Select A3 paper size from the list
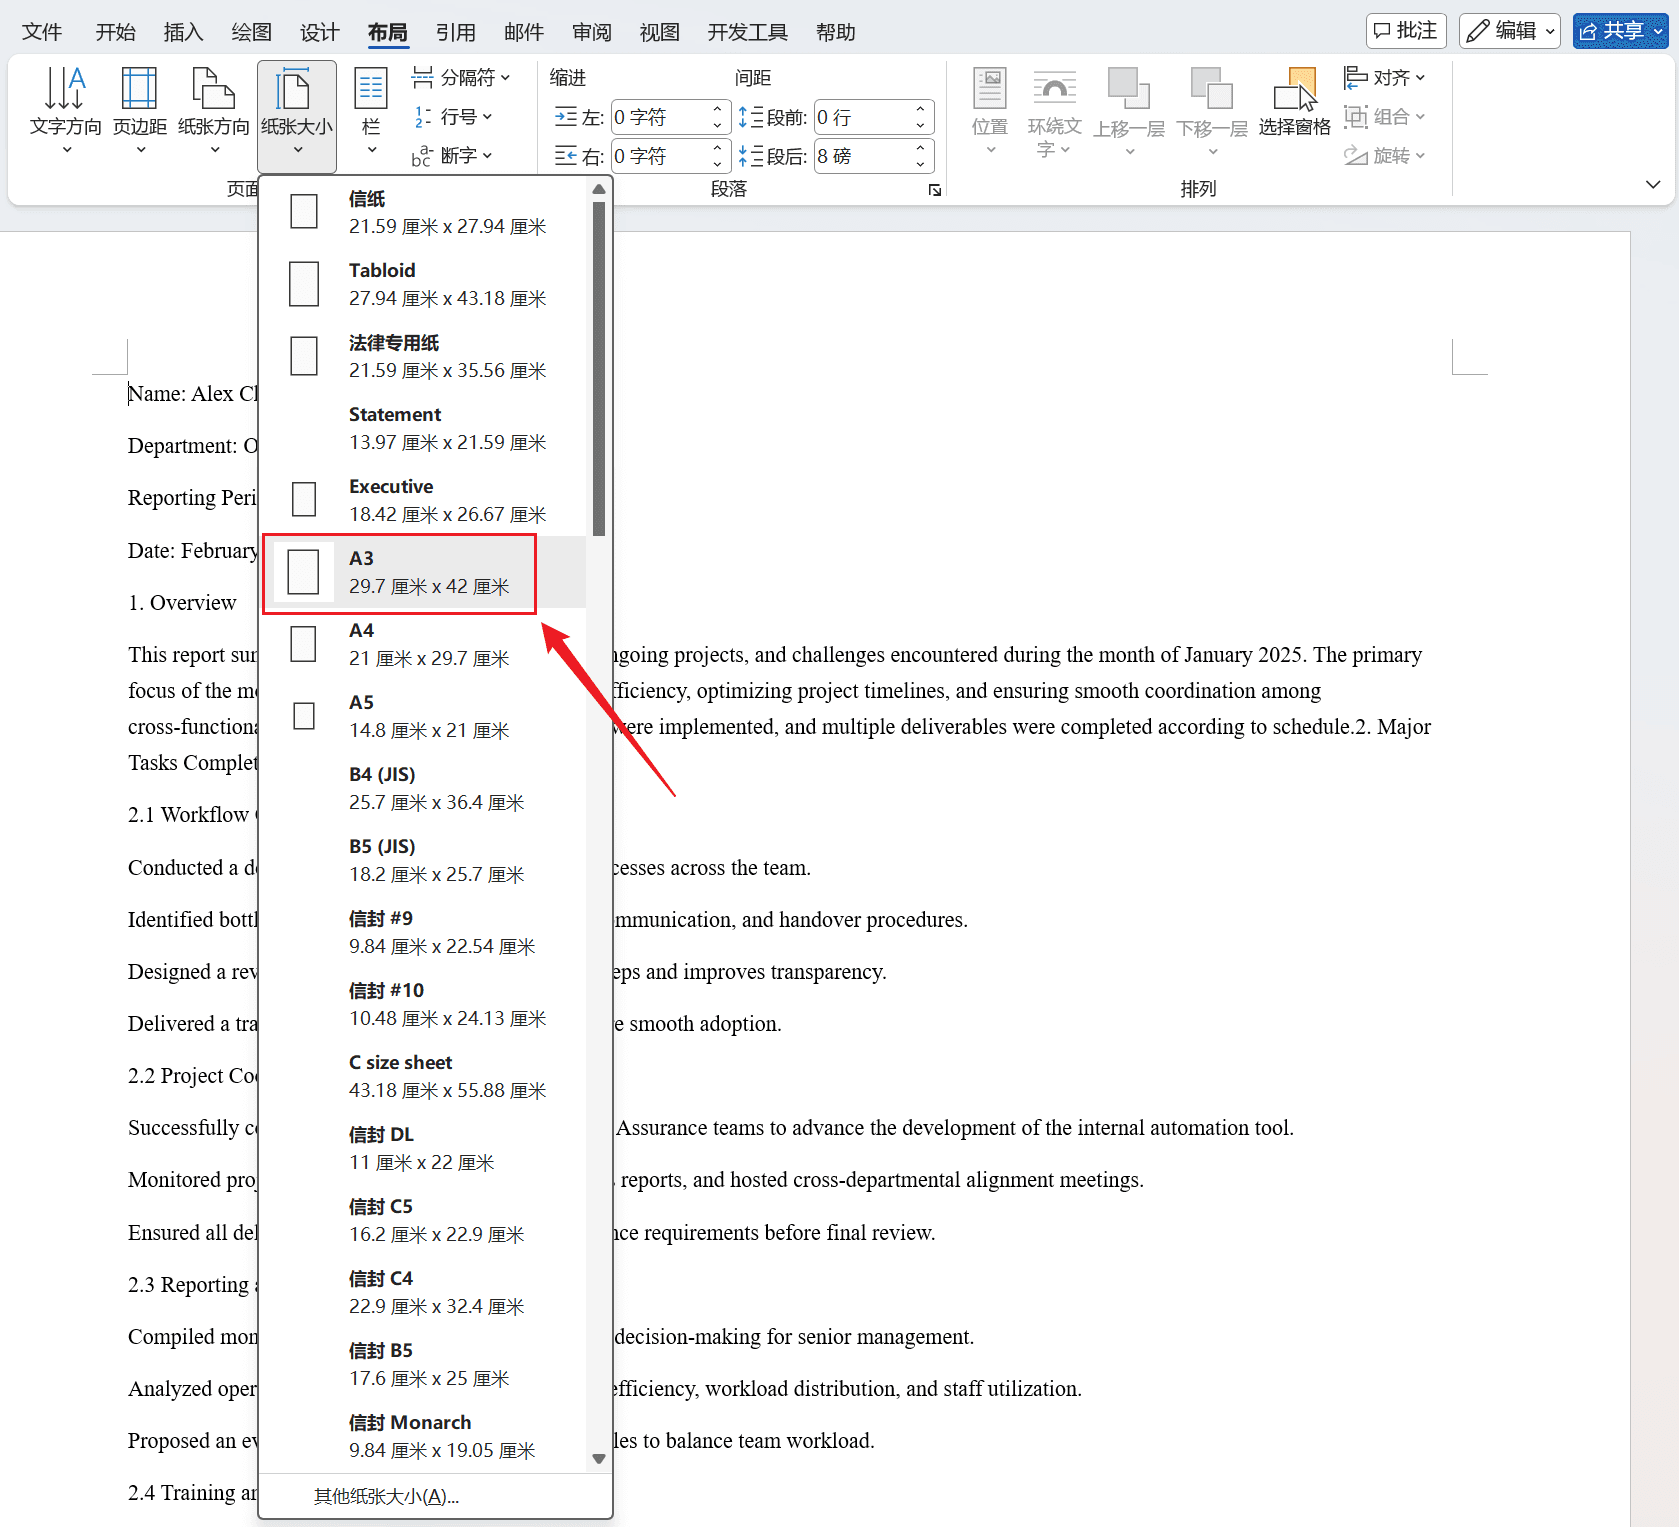 [x=399, y=572]
